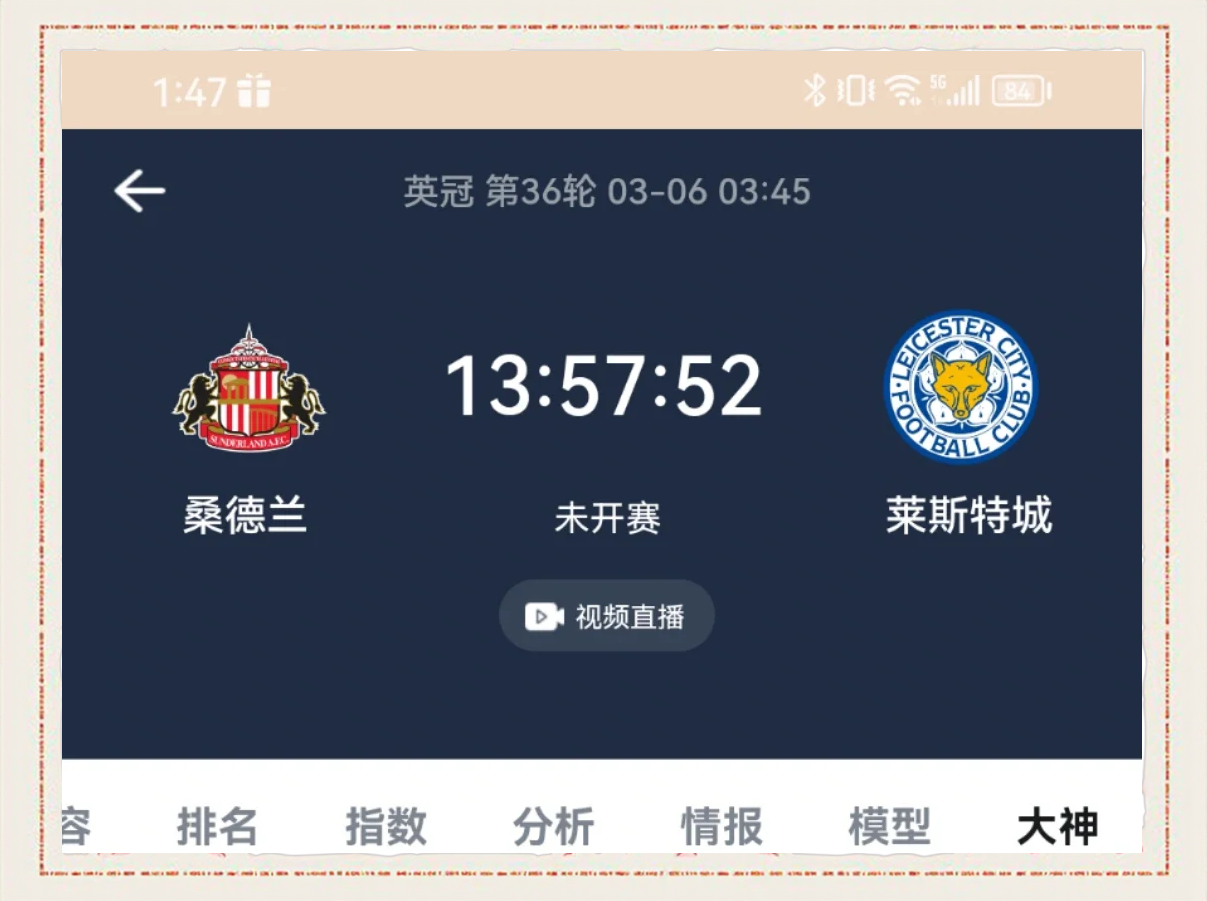The width and height of the screenshot is (1207, 901).
Task: Tap the 莱斯特城 team name
Action: click(968, 516)
